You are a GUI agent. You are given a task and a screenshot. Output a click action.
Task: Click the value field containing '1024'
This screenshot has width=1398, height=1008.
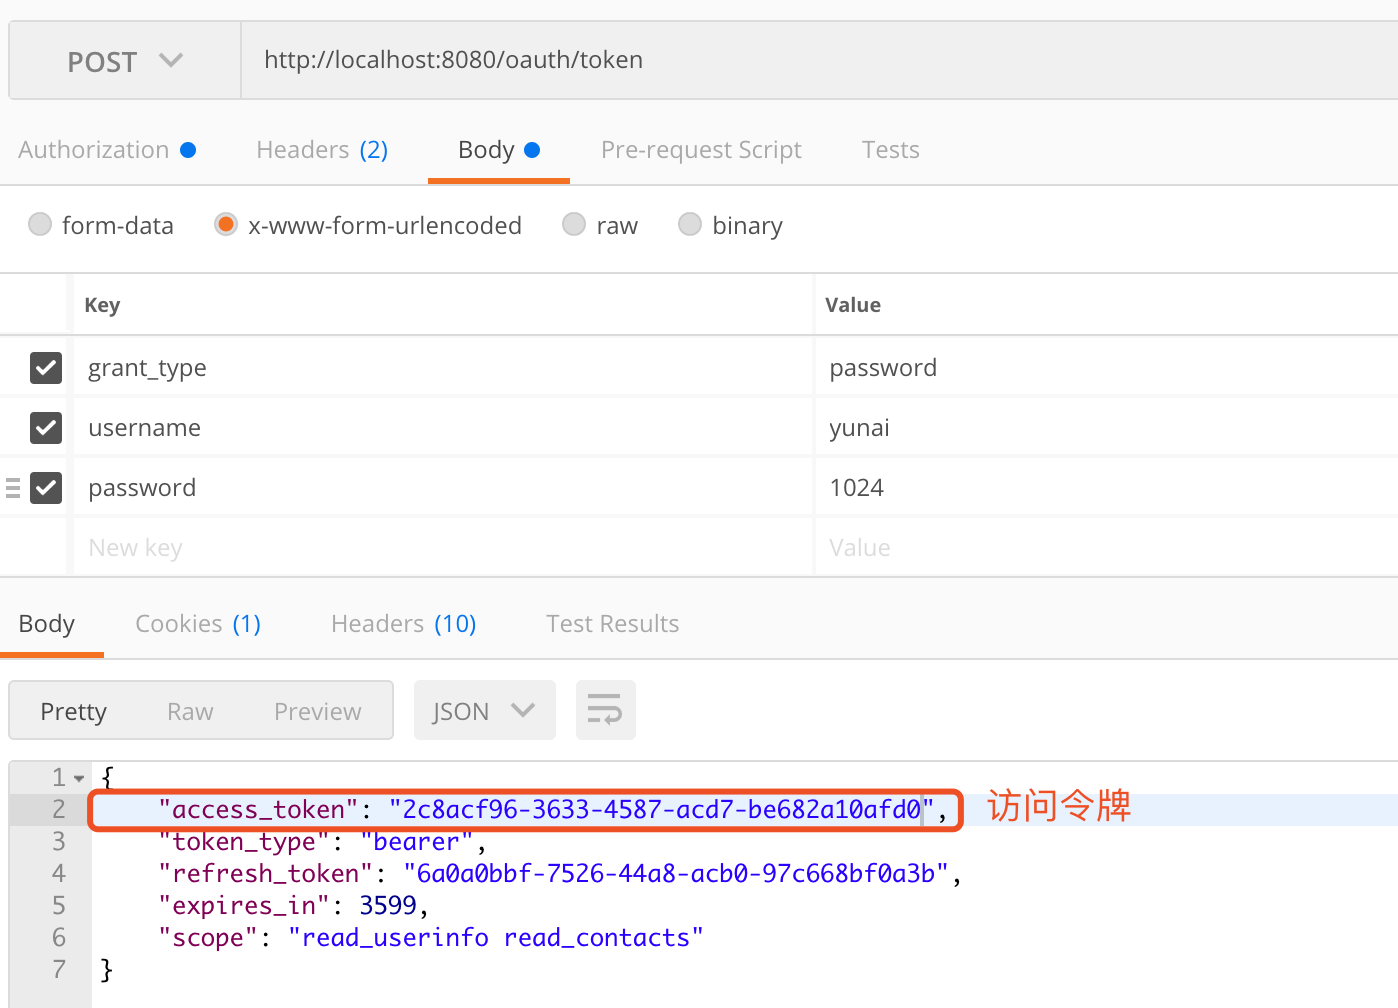(1107, 488)
